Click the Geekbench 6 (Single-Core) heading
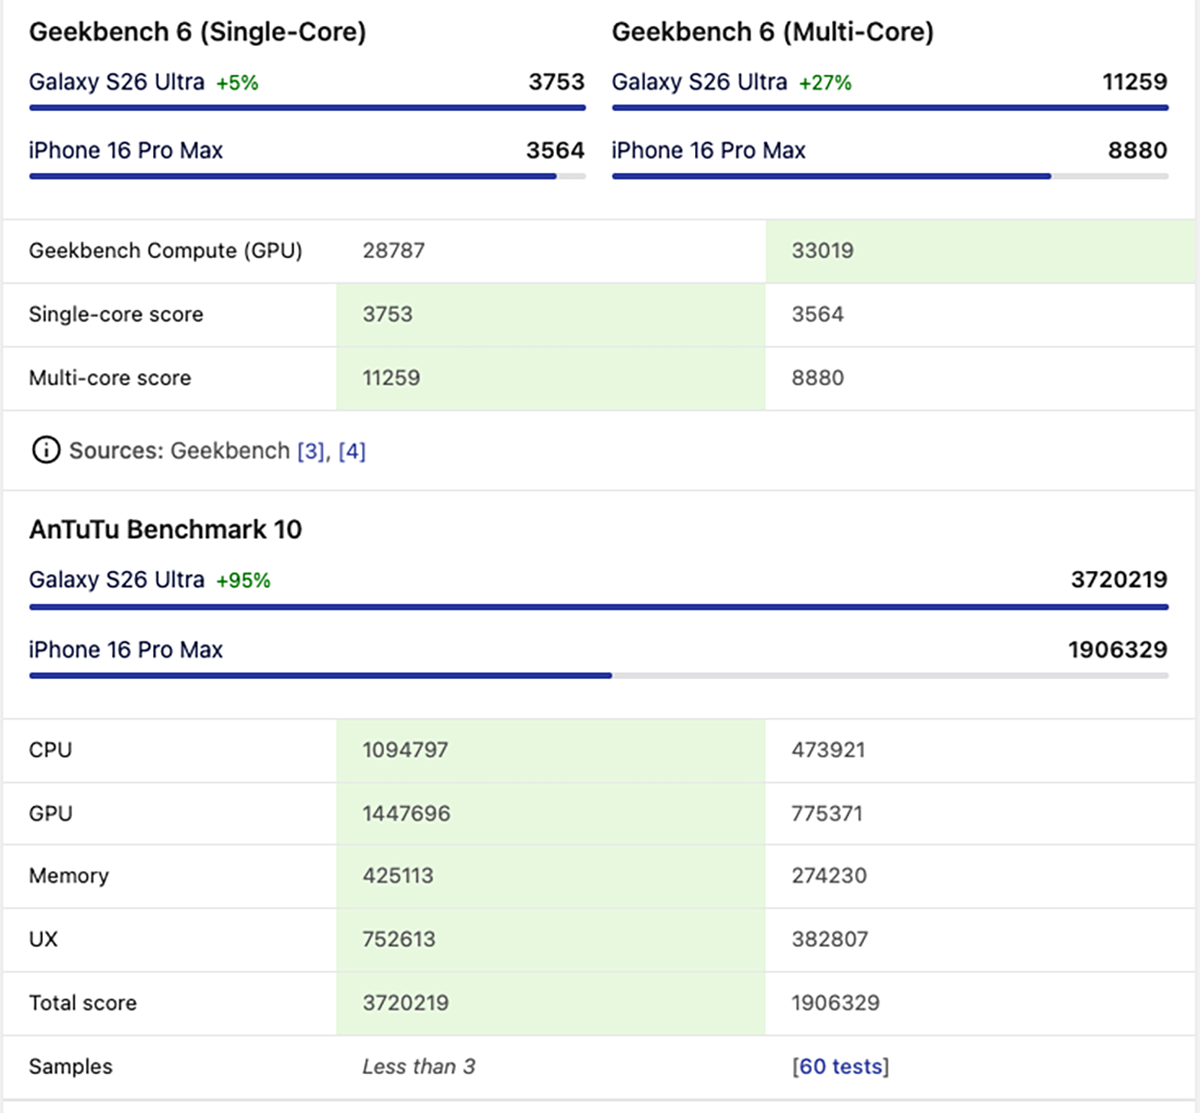The width and height of the screenshot is (1200, 1113). click(197, 32)
